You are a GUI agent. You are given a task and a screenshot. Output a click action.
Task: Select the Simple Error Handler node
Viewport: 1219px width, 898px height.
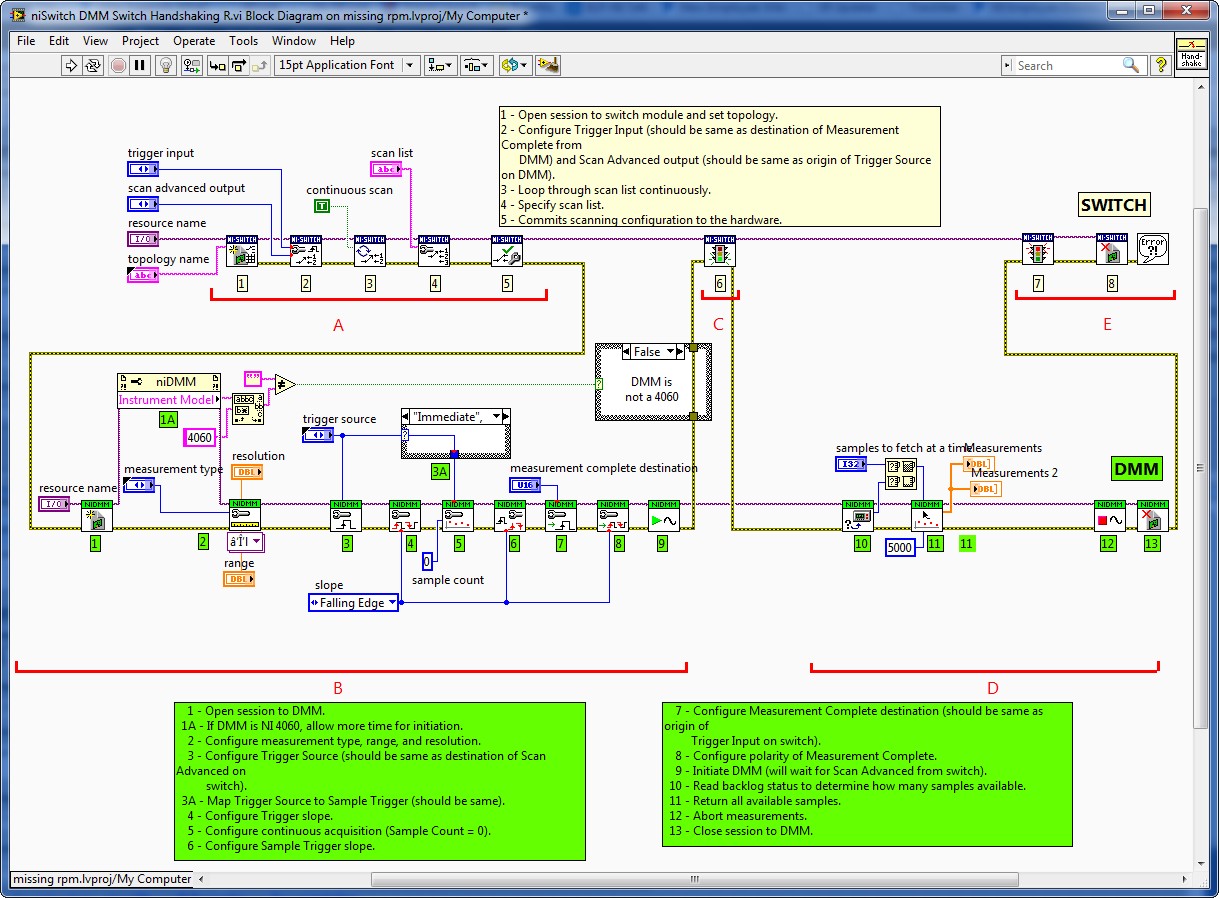pos(1153,249)
